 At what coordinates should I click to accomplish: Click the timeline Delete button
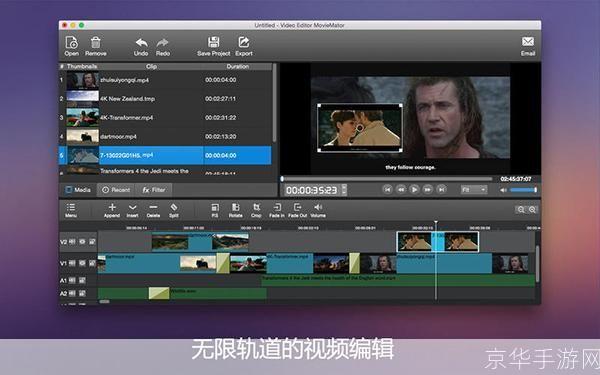coord(153,210)
